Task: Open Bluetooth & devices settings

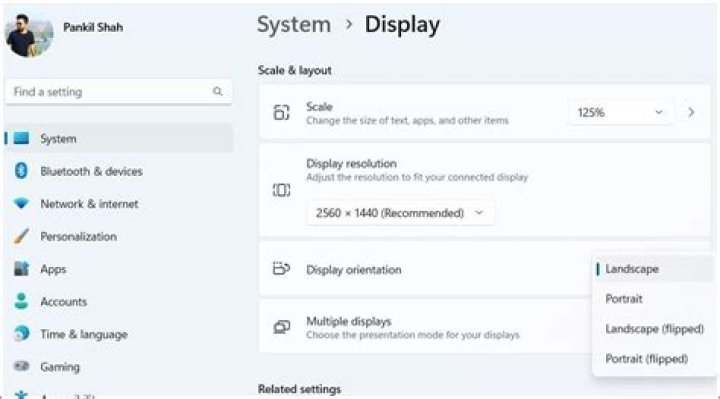Action: 91,171
